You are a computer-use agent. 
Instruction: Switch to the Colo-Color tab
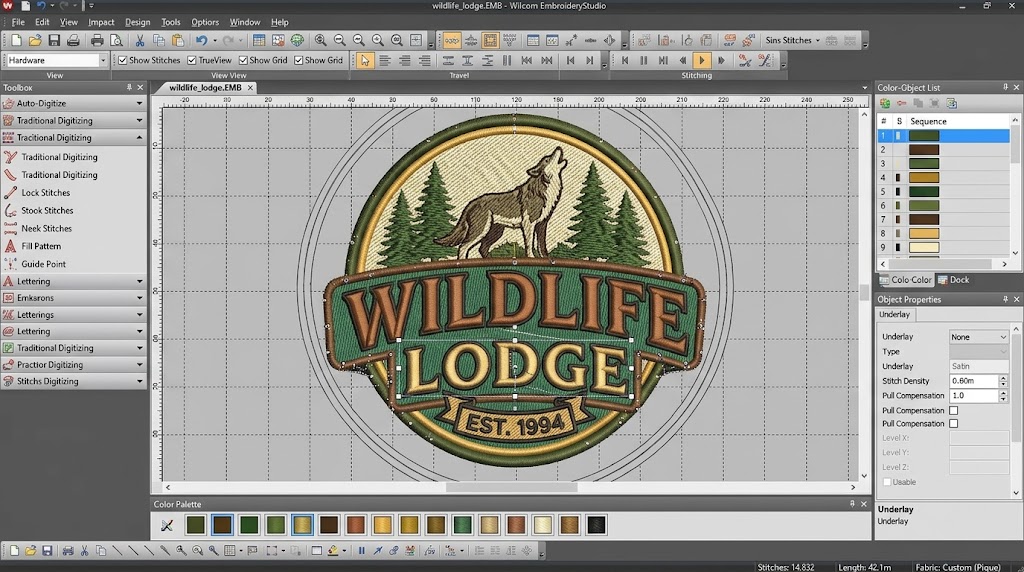point(905,279)
